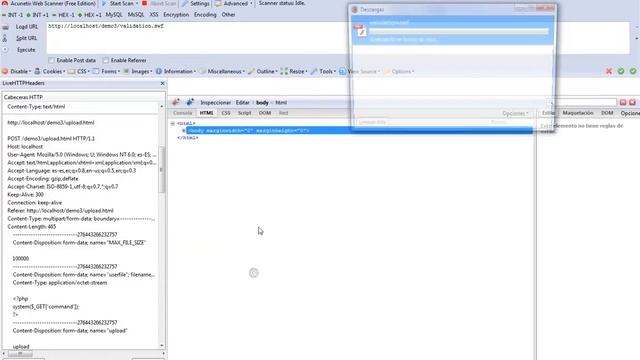Image resolution: width=640 pixels, height=360 pixels.
Task: Click the Execute icon in HackBar
Action: coord(5,50)
